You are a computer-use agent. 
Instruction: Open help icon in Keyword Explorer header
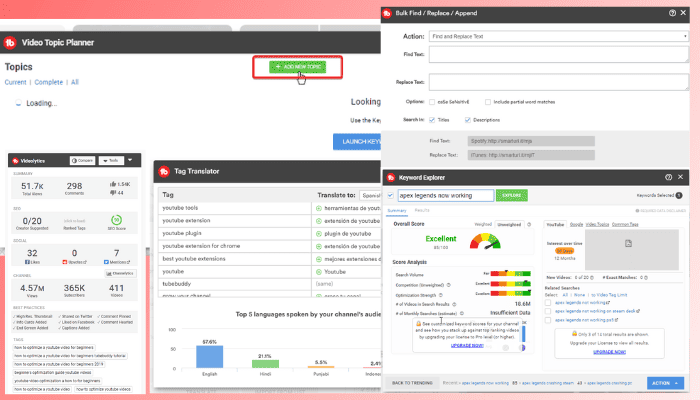click(x=668, y=177)
